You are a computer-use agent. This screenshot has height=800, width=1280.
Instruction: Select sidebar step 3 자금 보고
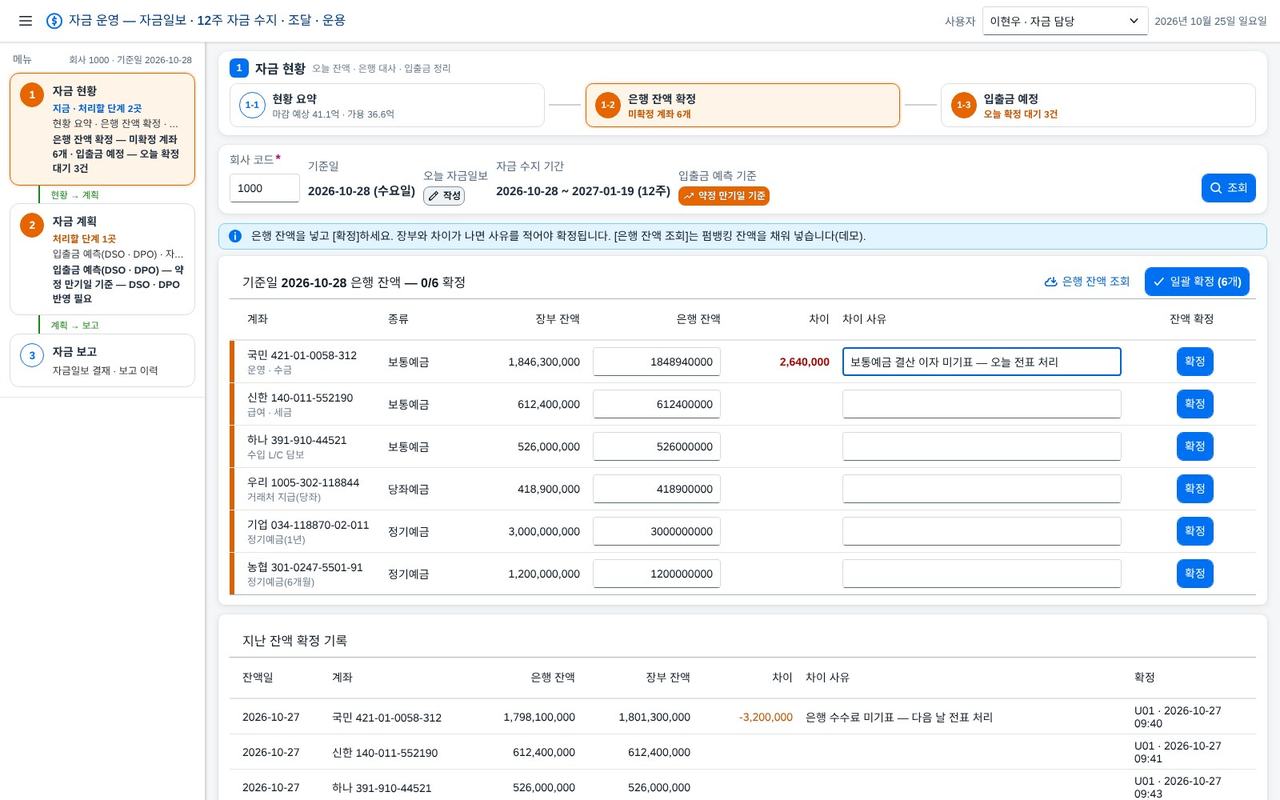point(103,360)
